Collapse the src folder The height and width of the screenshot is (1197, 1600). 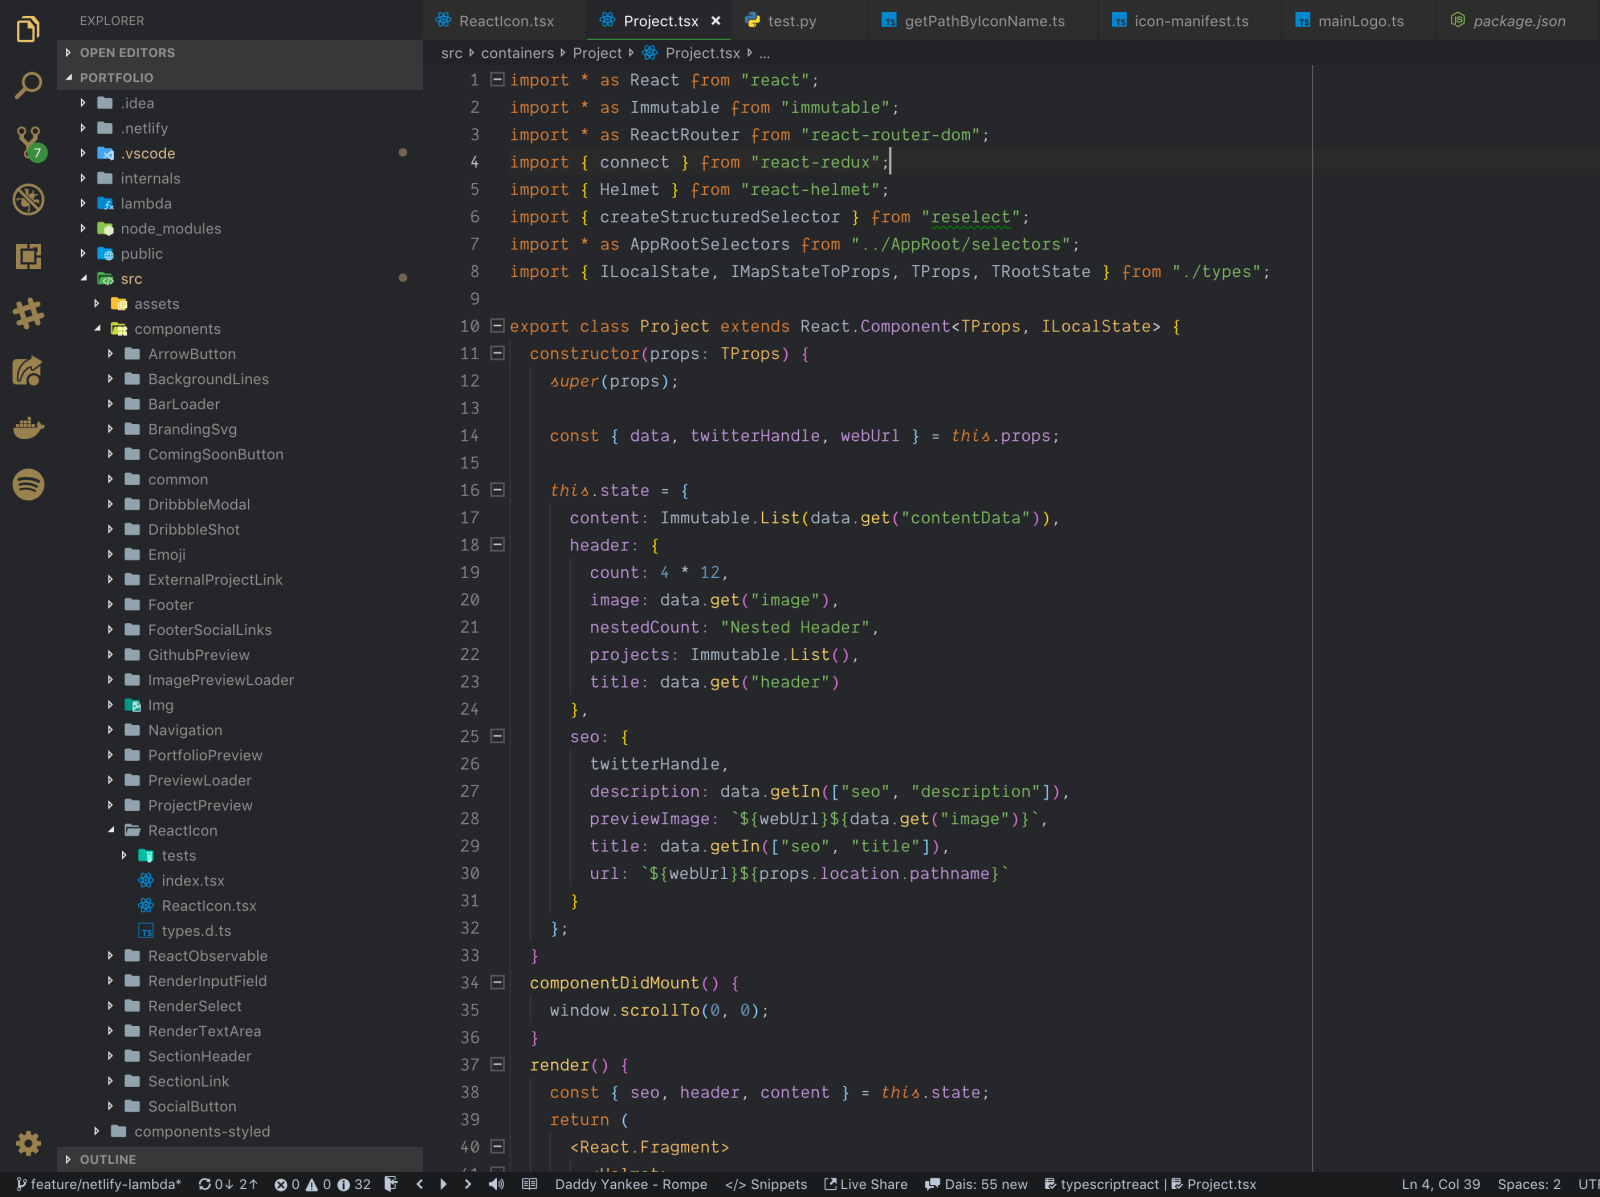(240, 279)
